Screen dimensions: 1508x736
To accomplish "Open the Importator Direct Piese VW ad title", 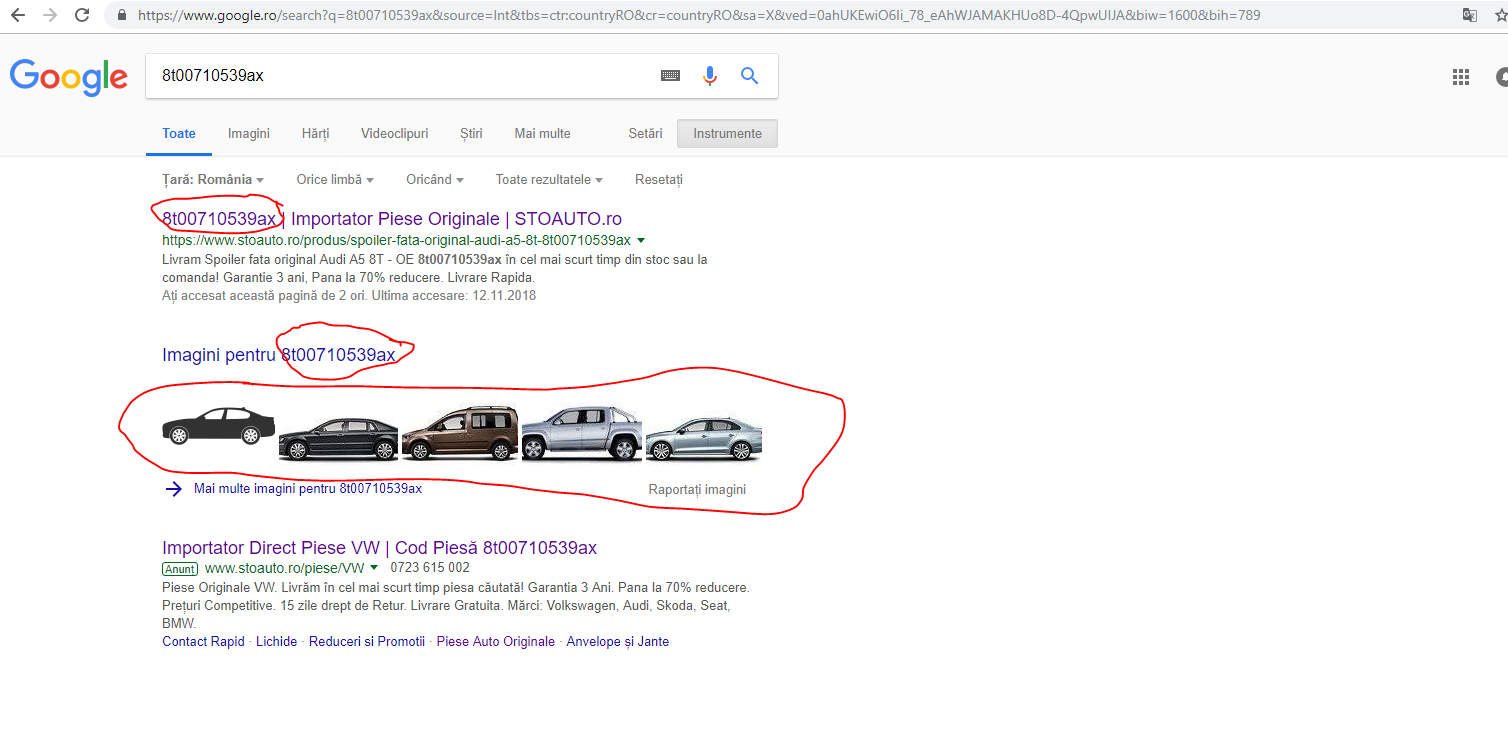I will [380, 548].
